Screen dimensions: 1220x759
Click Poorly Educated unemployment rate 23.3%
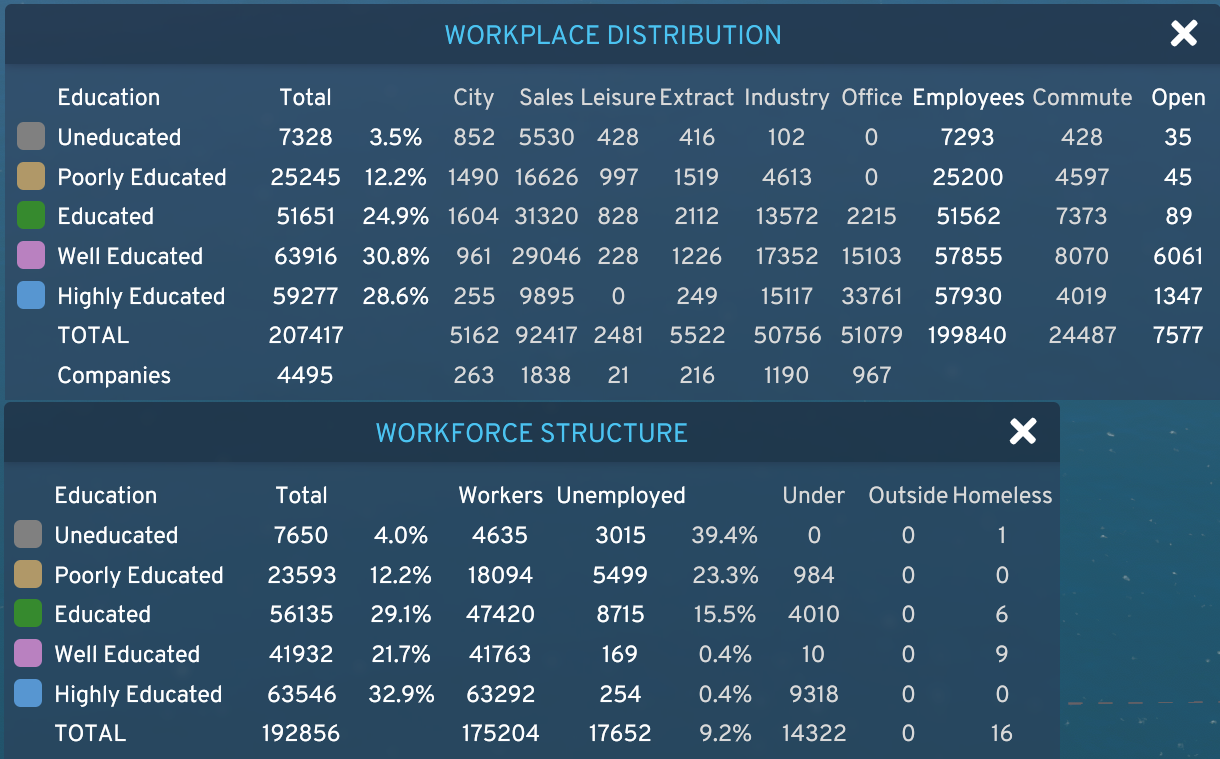click(725, 575)
